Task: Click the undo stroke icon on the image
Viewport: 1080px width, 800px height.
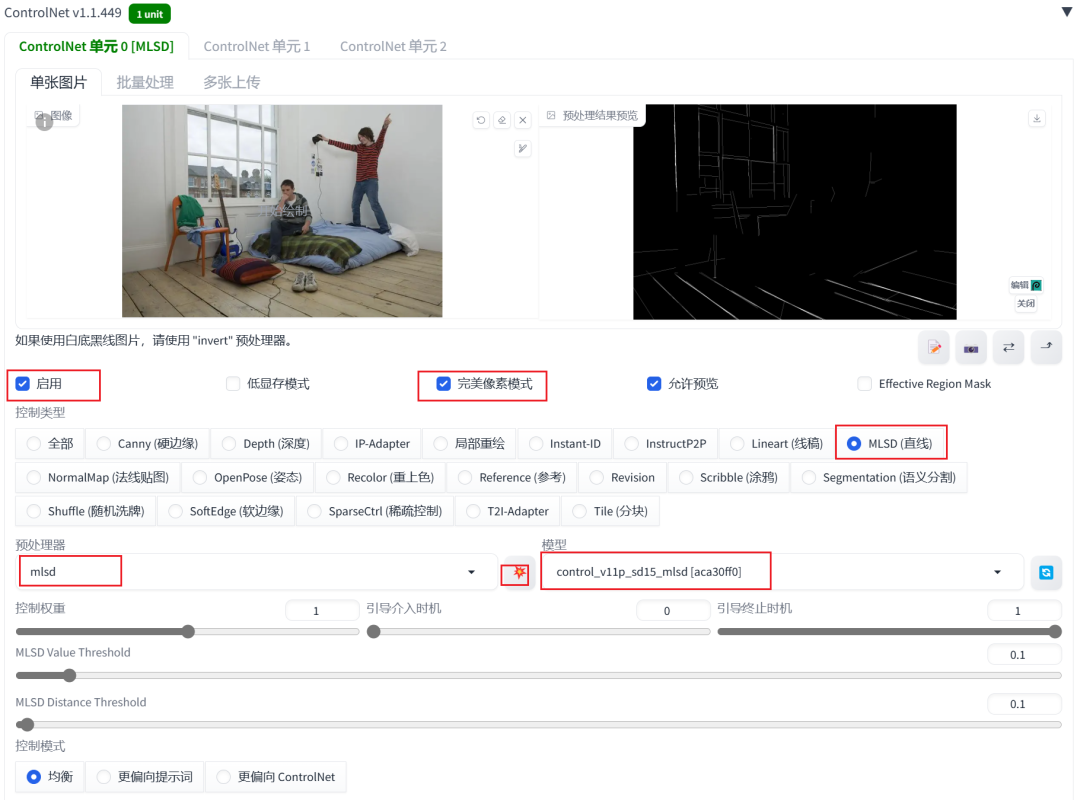Action: 481,120
